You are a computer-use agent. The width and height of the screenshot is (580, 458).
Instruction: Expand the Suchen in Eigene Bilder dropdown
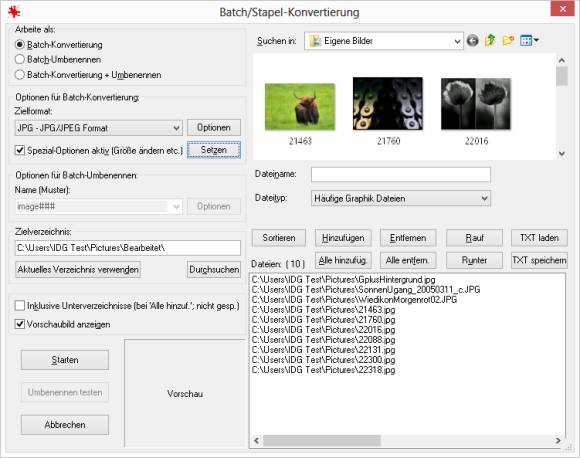pos(384,41)
